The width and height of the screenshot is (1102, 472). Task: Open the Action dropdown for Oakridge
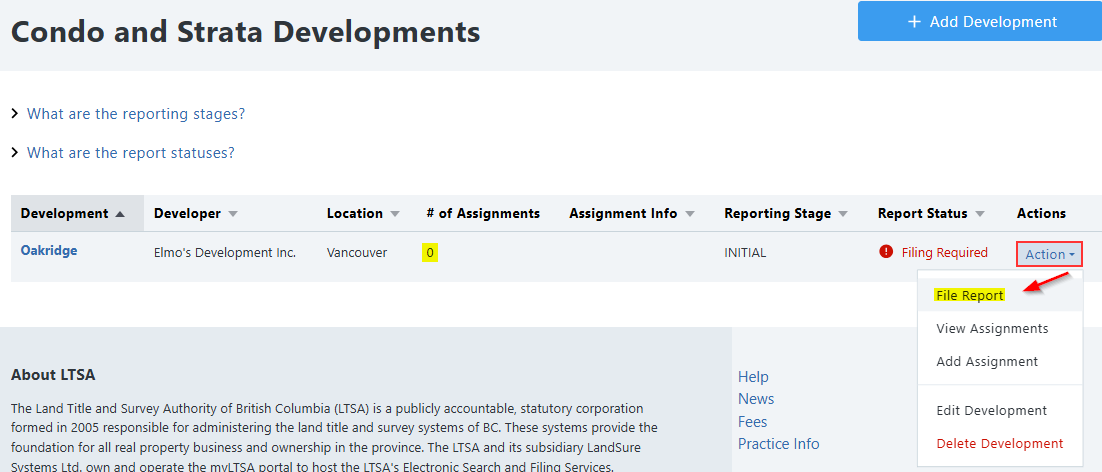click(x=1049, y=254)
